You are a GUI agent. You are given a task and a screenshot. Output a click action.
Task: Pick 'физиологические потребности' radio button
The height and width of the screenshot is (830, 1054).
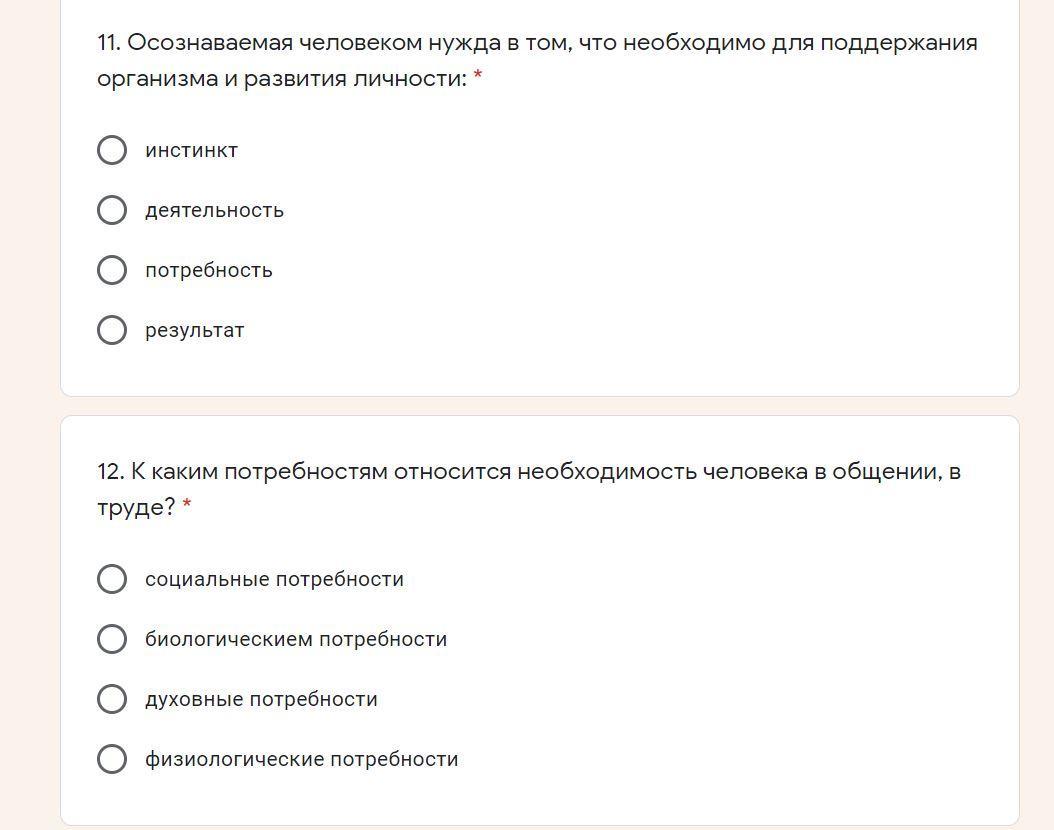coord(112,759)
